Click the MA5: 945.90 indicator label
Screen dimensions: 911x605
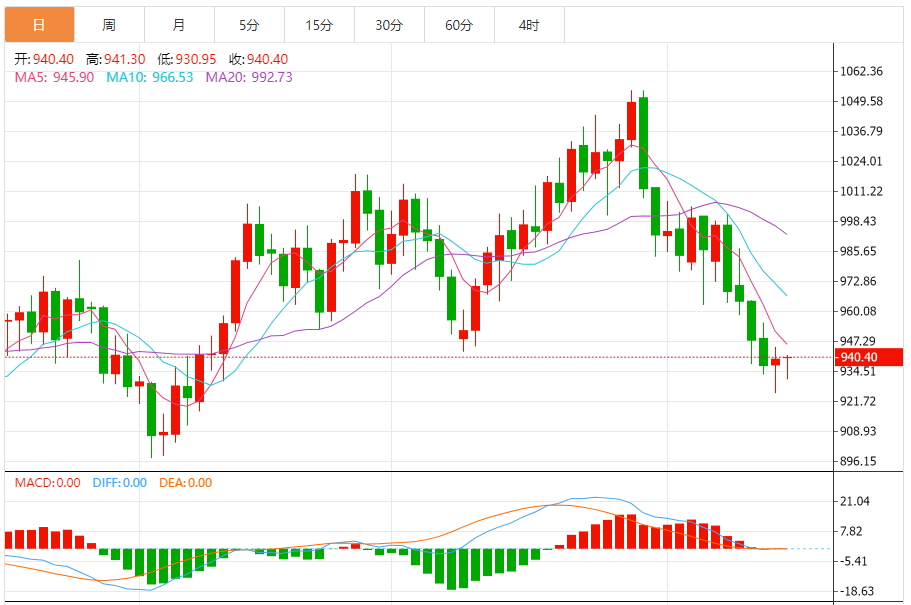click(54, 77)
